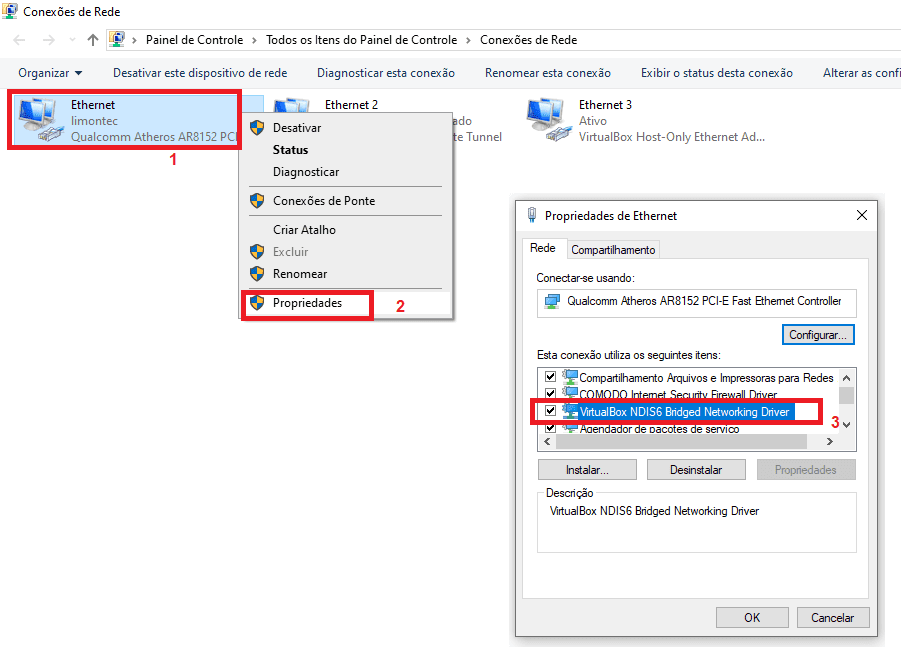901x655 pixels.
Task: Click horizontal scrollbar left arrow in items list
Action: pos(547,441)
